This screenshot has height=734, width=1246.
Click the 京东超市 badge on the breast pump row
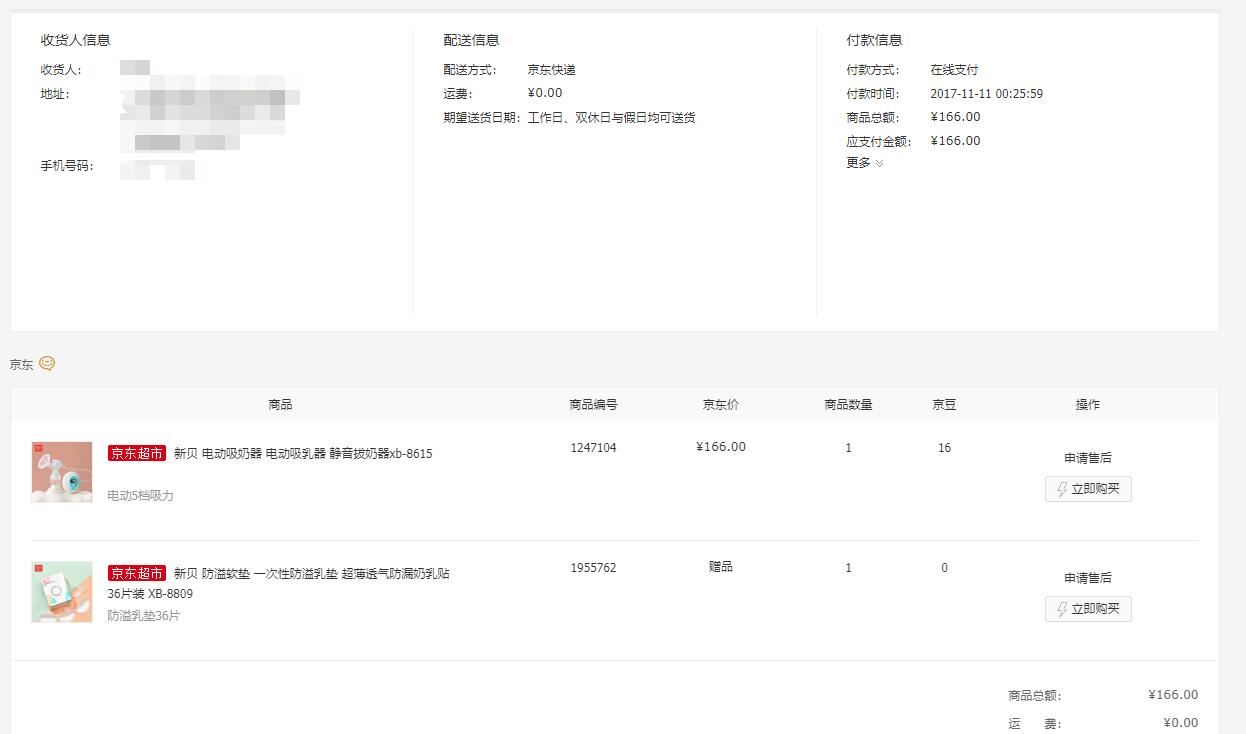[137, 454]
